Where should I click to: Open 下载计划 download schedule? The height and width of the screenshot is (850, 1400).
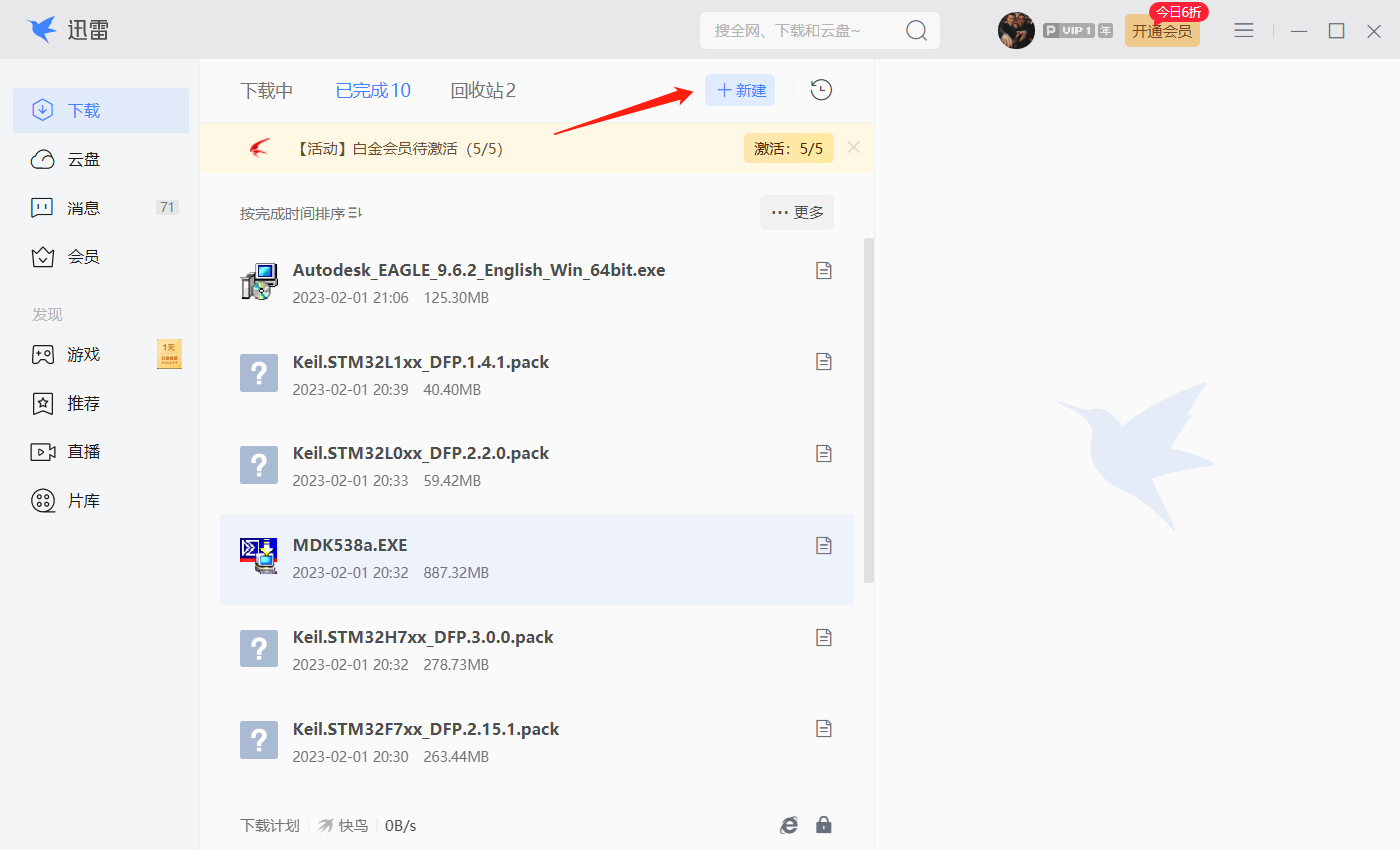tap(270, 826)
